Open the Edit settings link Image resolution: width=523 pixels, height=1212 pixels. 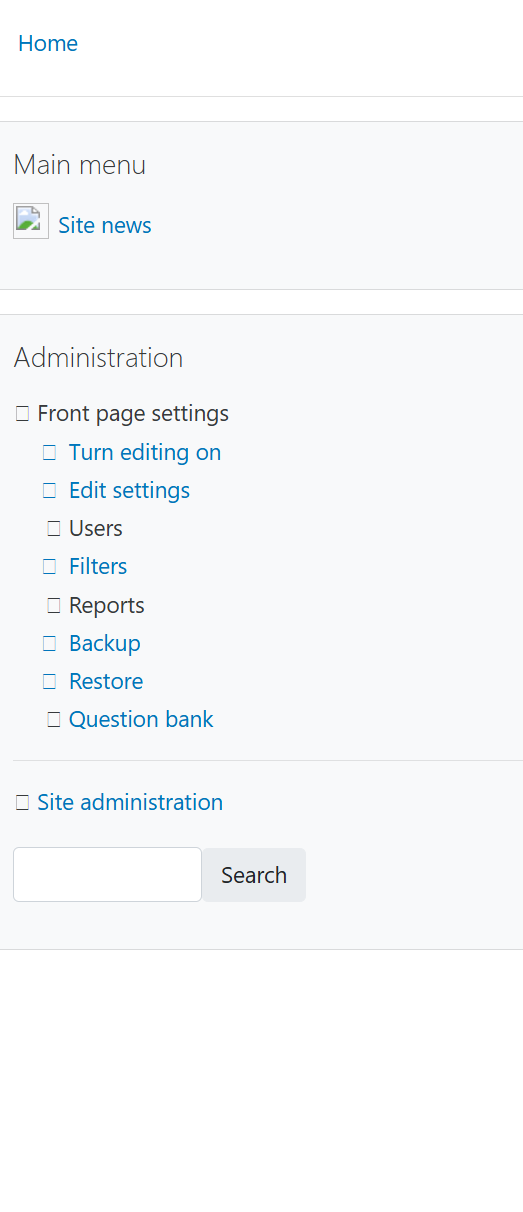[x=129, y=490]
